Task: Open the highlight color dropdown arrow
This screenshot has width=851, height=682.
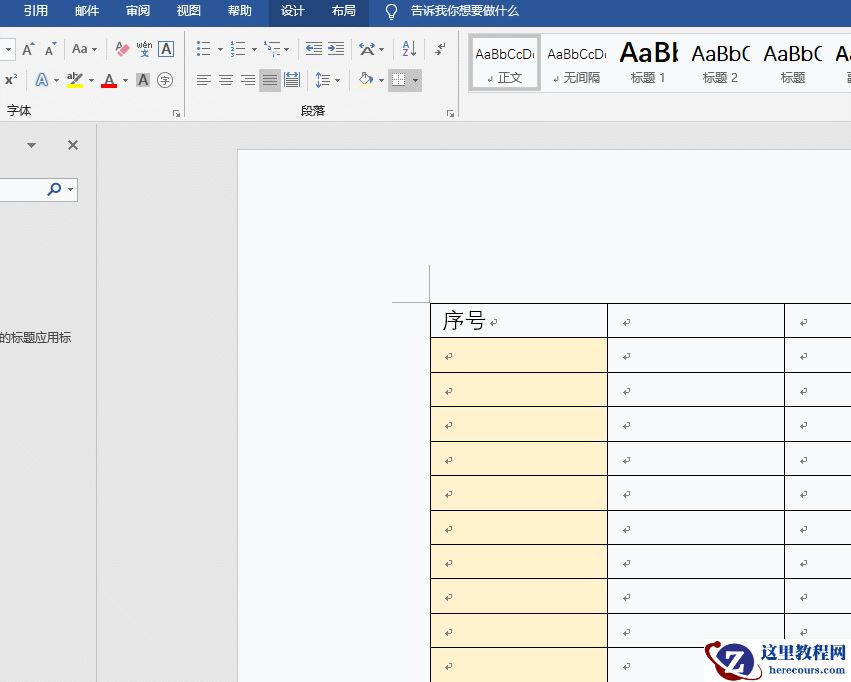Action: 91,81
